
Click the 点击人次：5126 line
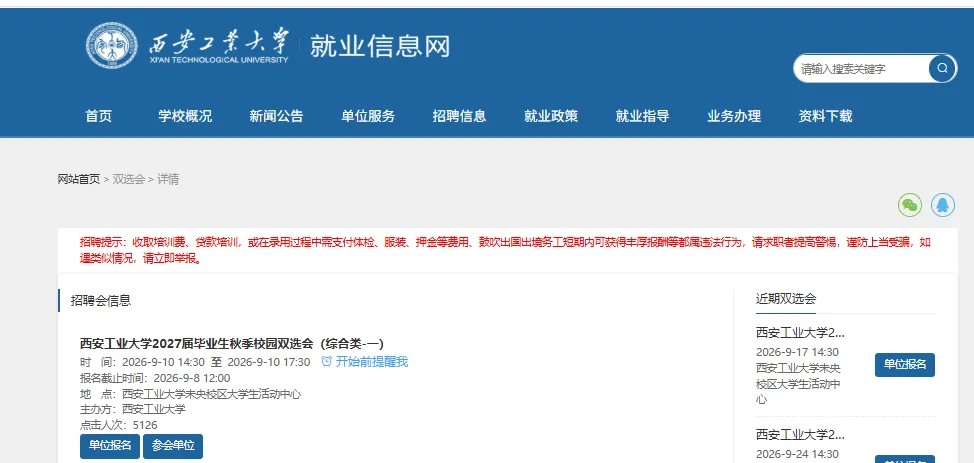point(119,425)
